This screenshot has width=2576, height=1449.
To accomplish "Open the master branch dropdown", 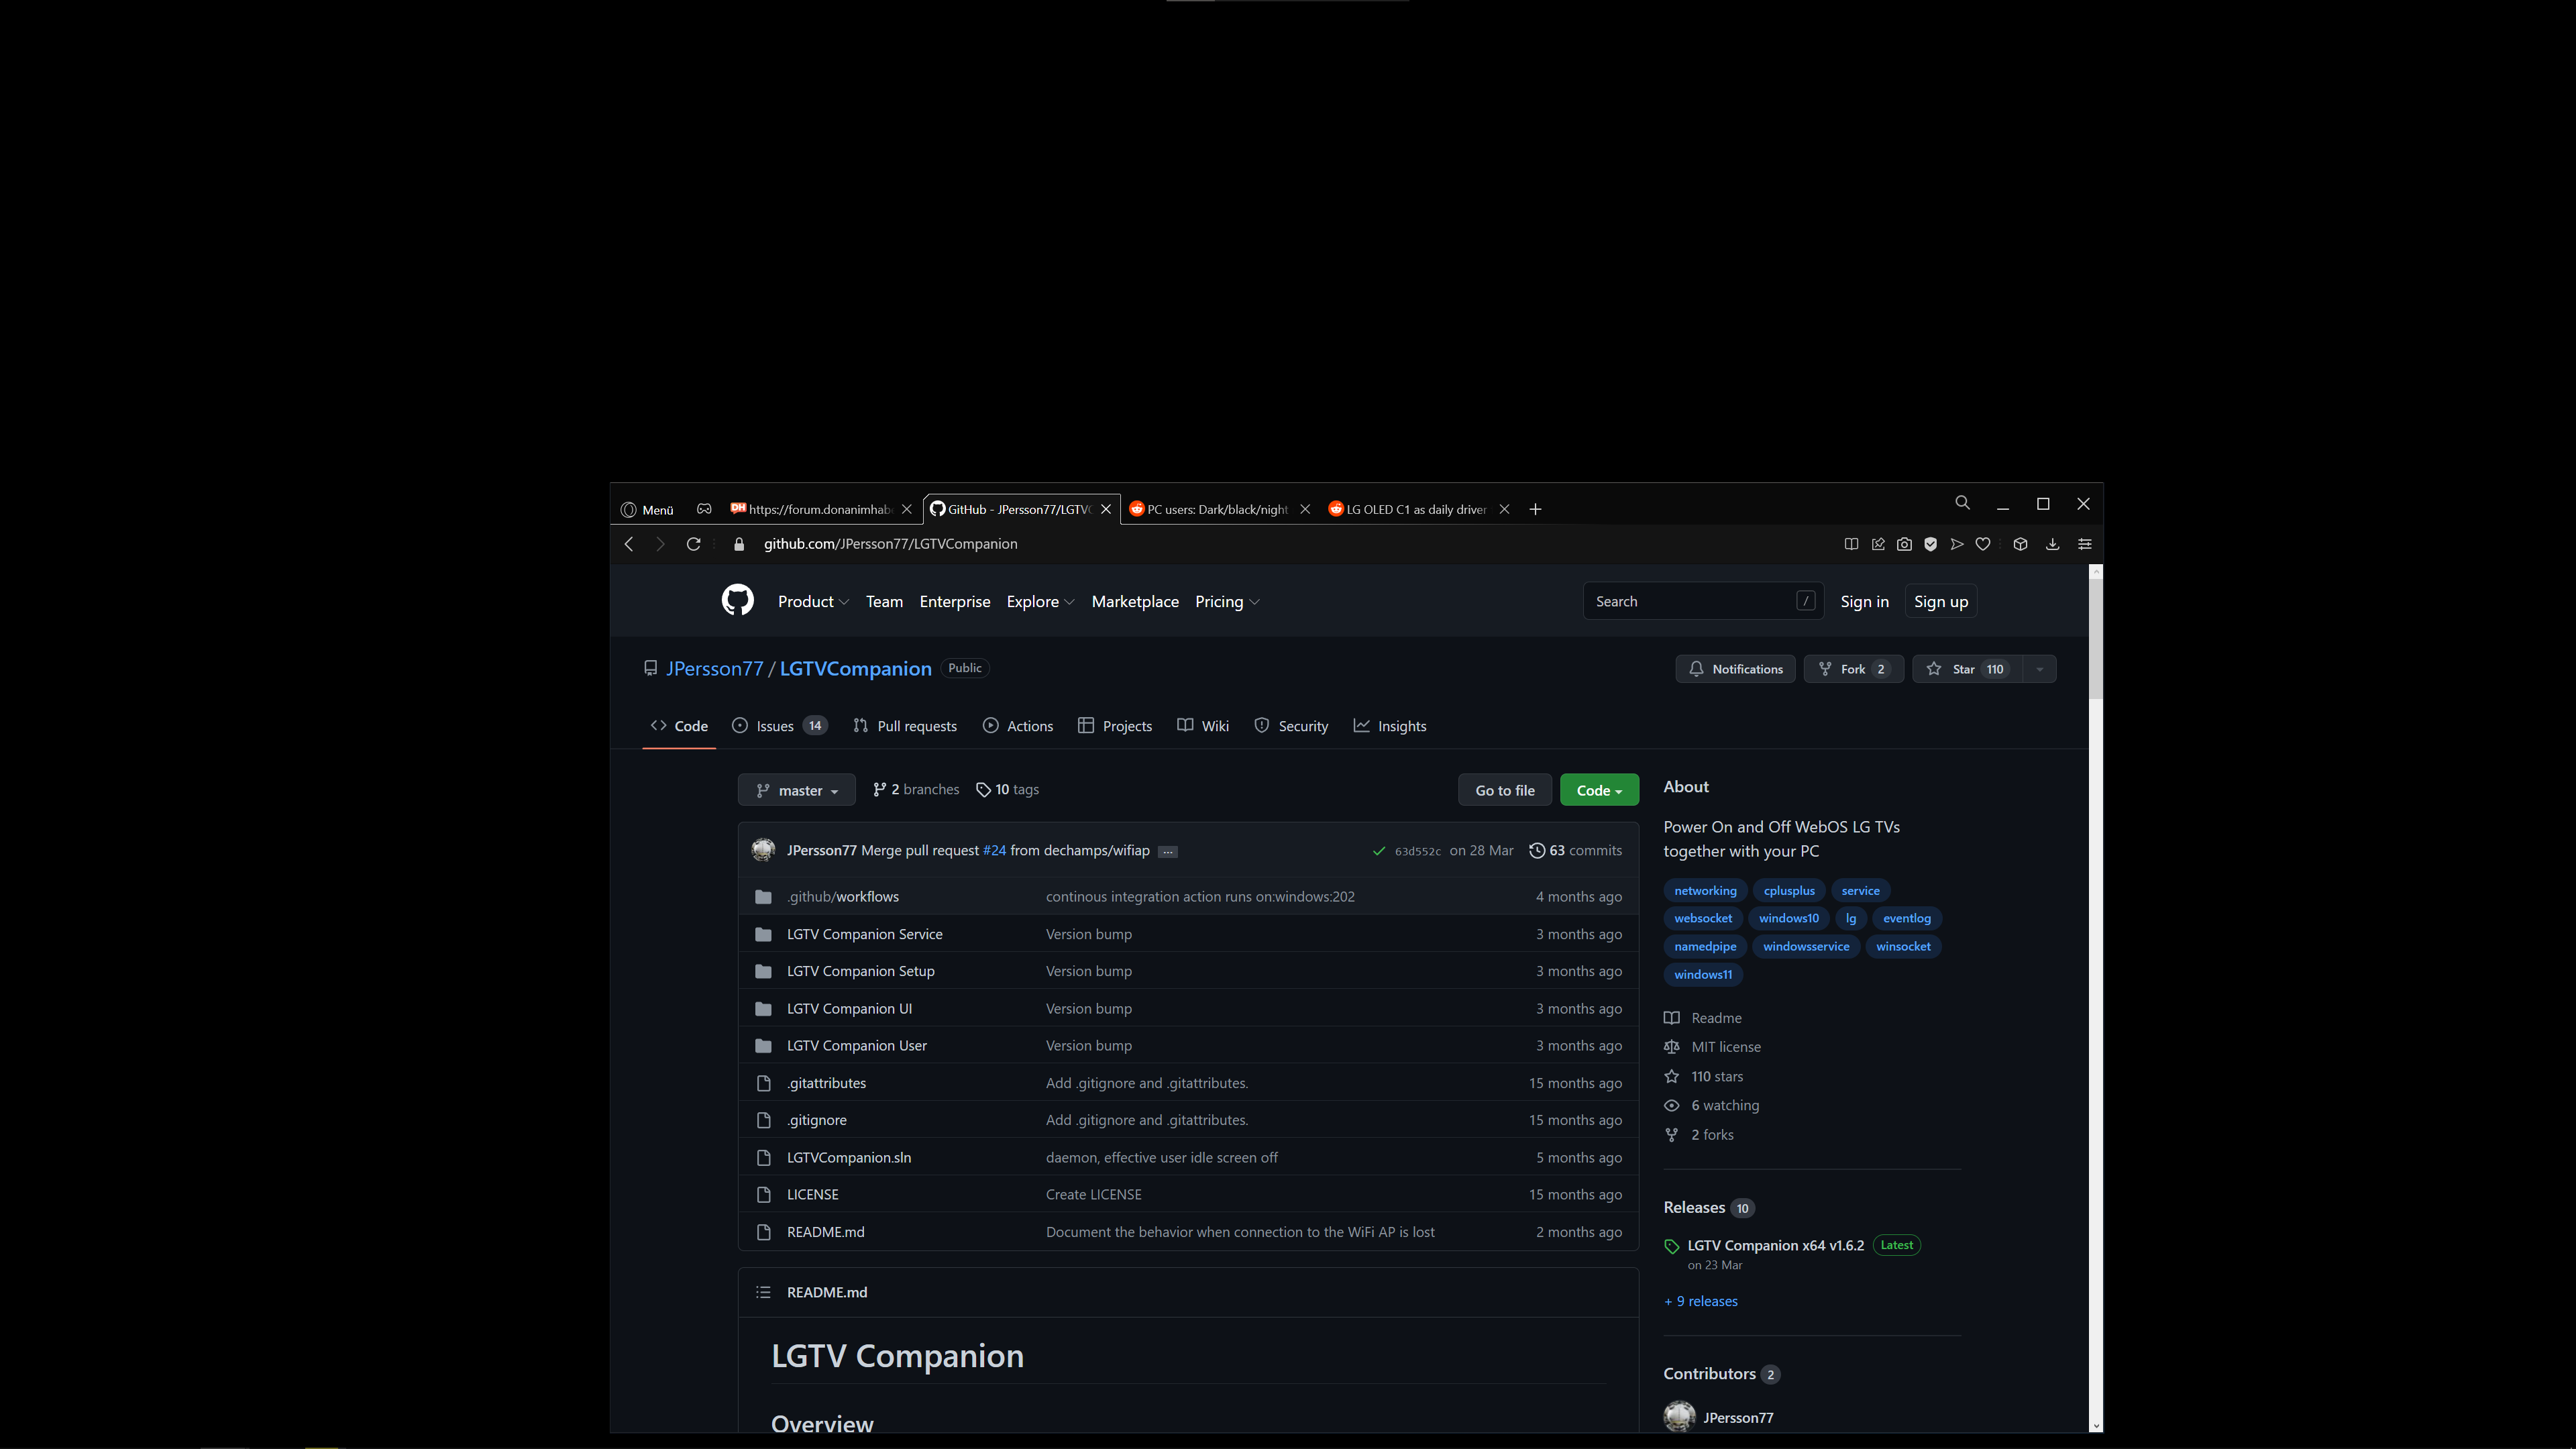I will (797, 790).
